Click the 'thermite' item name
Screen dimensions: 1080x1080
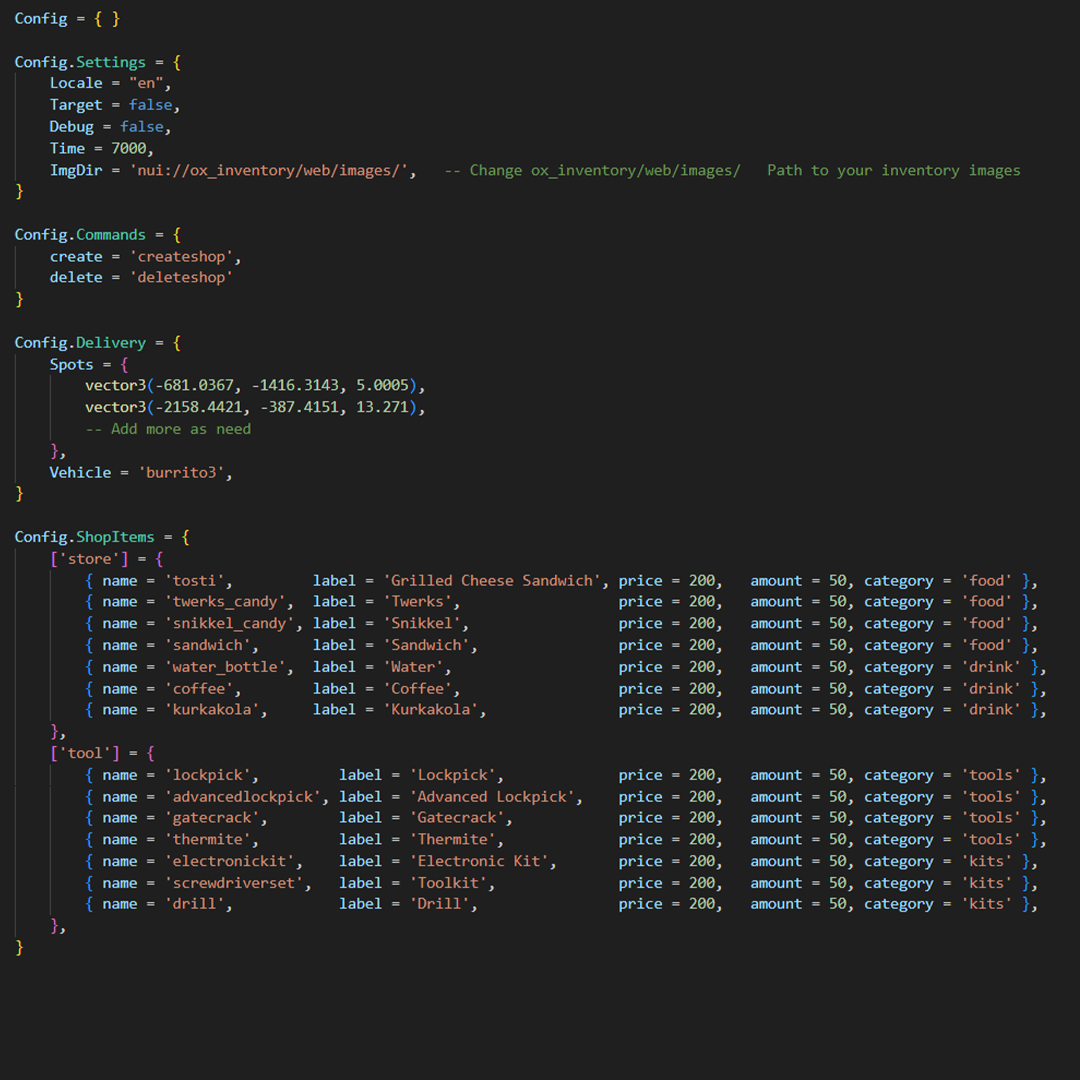pyautogui.click(x=207, y=840)
